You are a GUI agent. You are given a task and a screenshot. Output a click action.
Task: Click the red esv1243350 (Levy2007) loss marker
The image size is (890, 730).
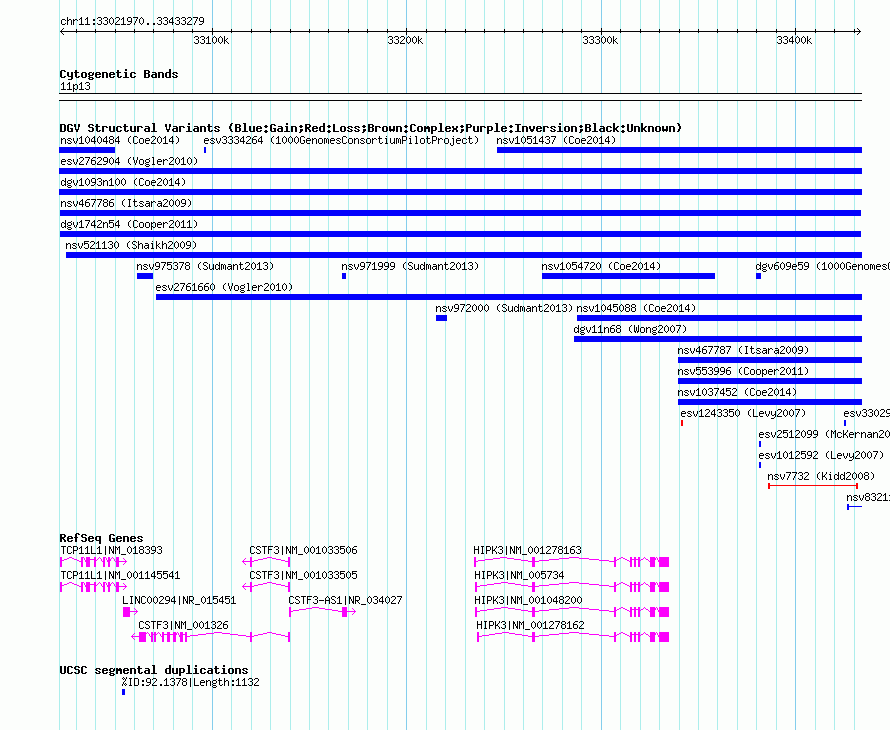[682, 423]
